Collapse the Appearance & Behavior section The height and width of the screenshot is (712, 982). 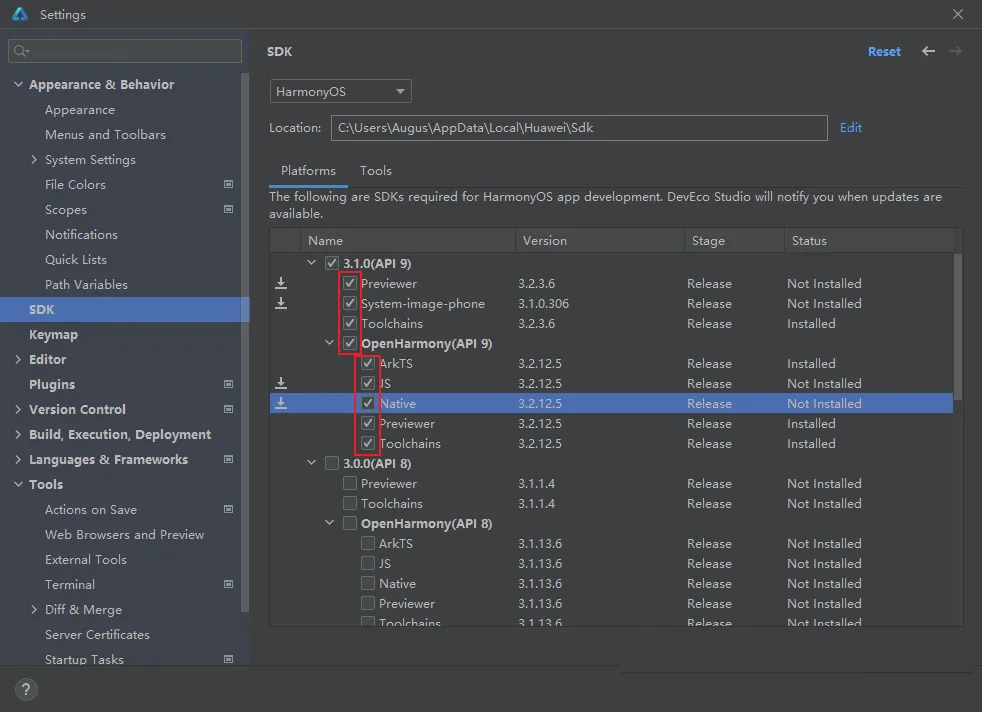click(18, 84)
